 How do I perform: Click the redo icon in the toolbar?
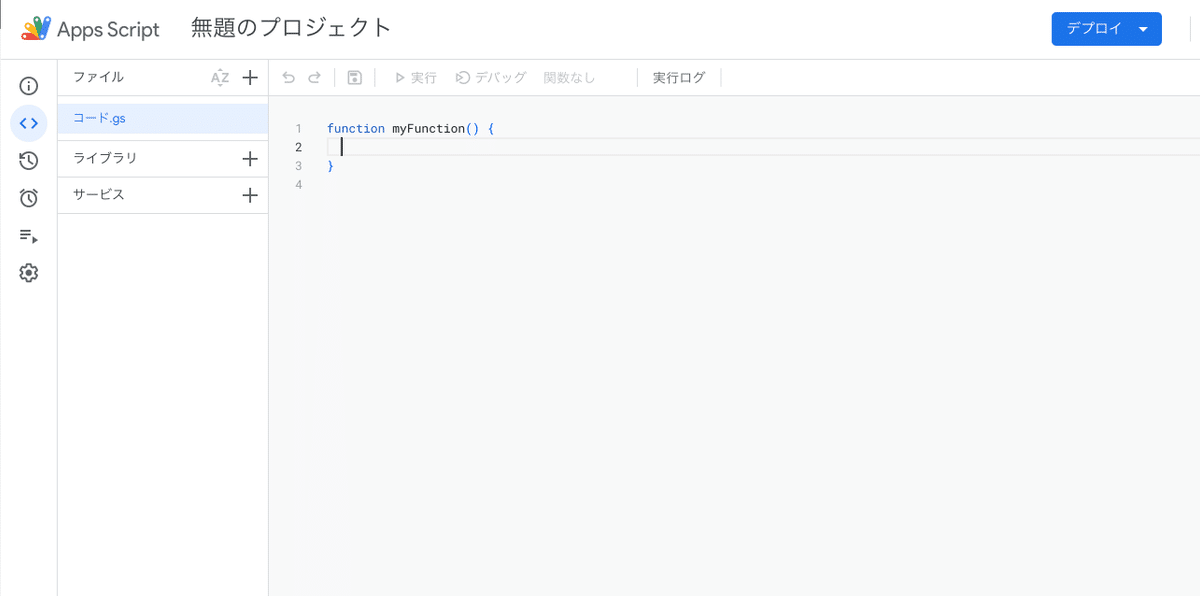click(x=315, y=77)
